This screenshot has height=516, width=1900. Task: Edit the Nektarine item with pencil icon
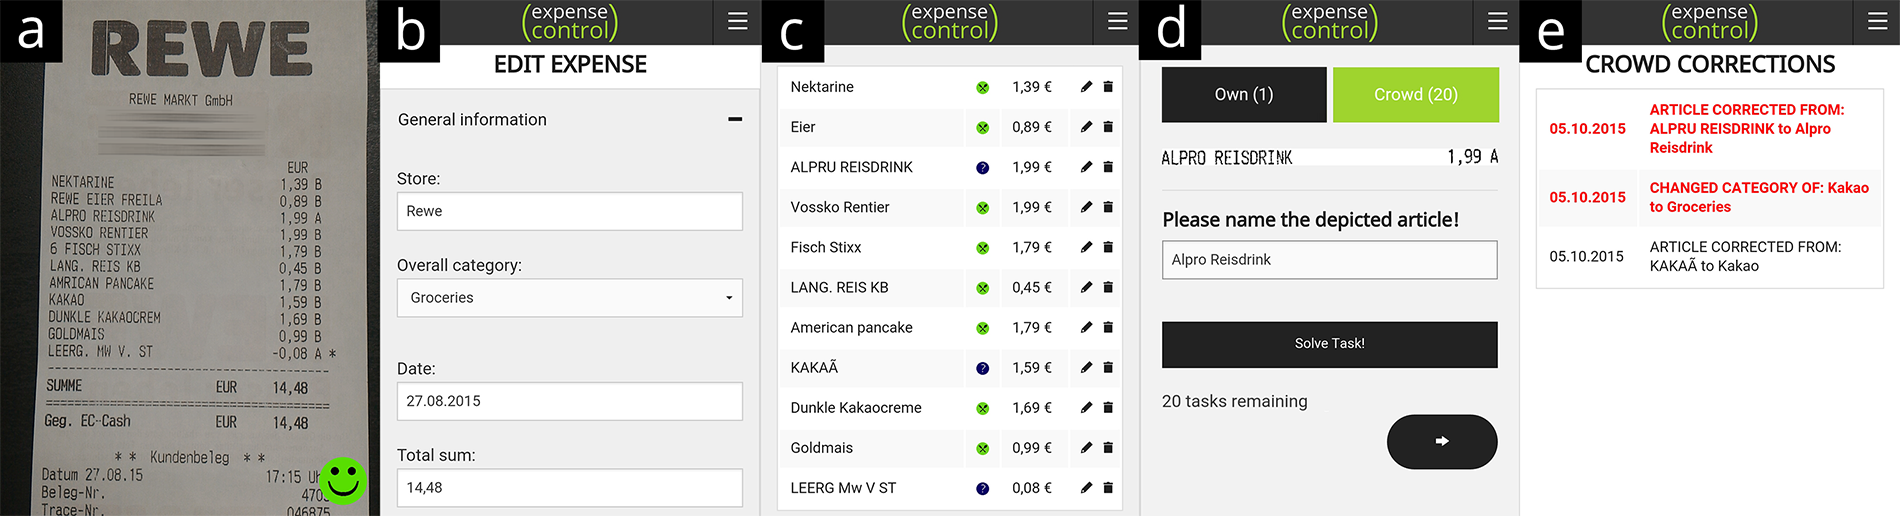click(1086, 87)
